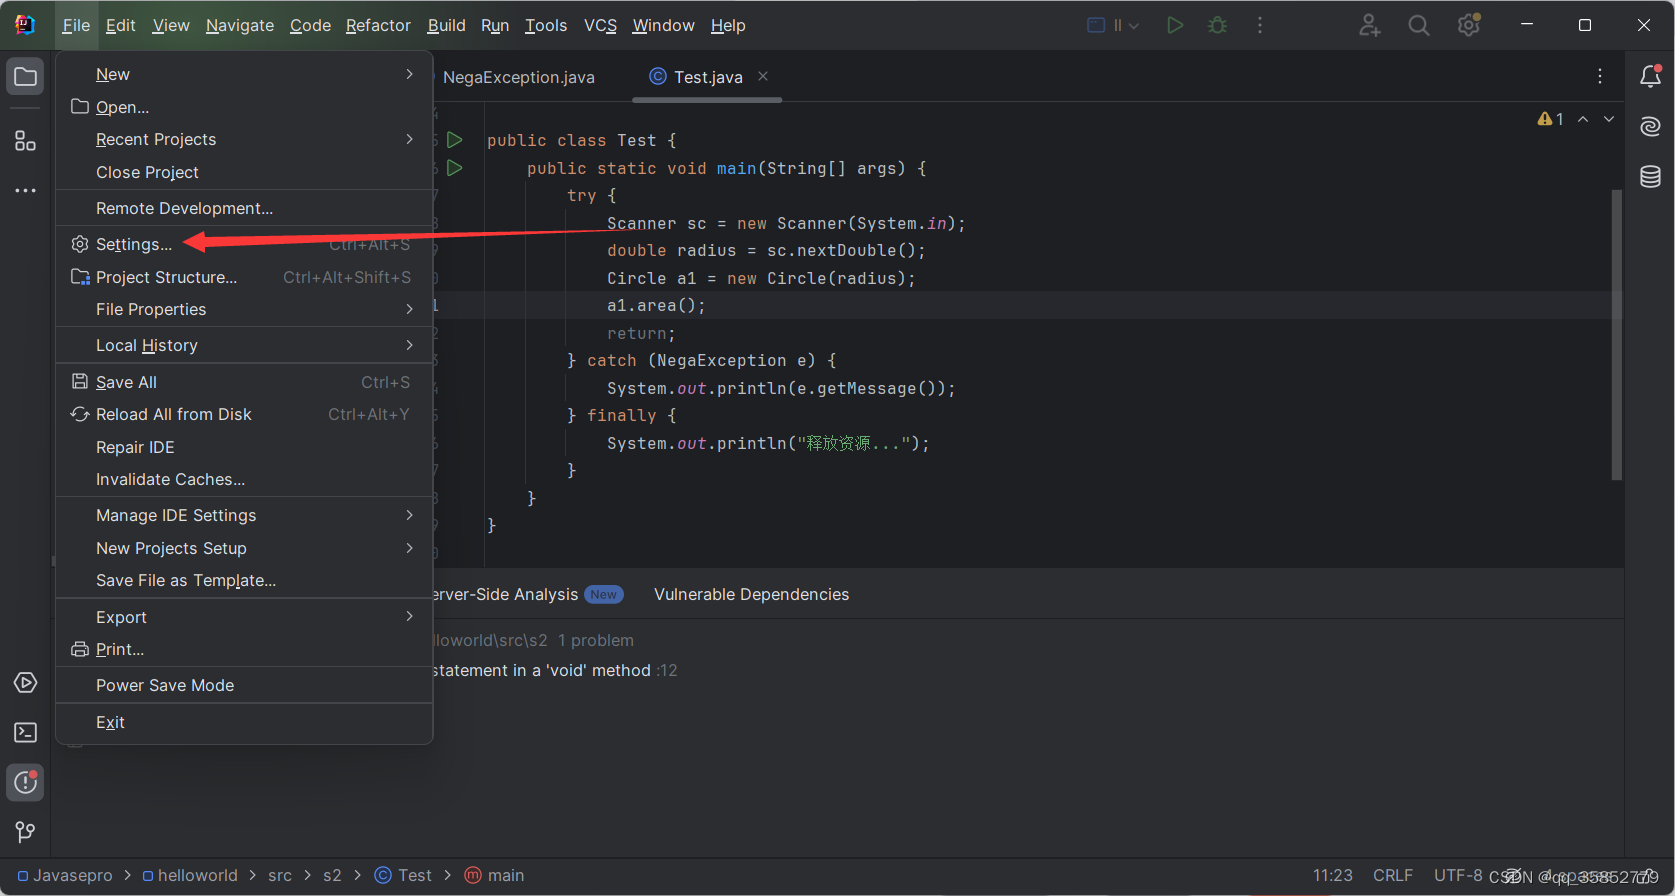Click the 11:23 line column indicator

1332,875
